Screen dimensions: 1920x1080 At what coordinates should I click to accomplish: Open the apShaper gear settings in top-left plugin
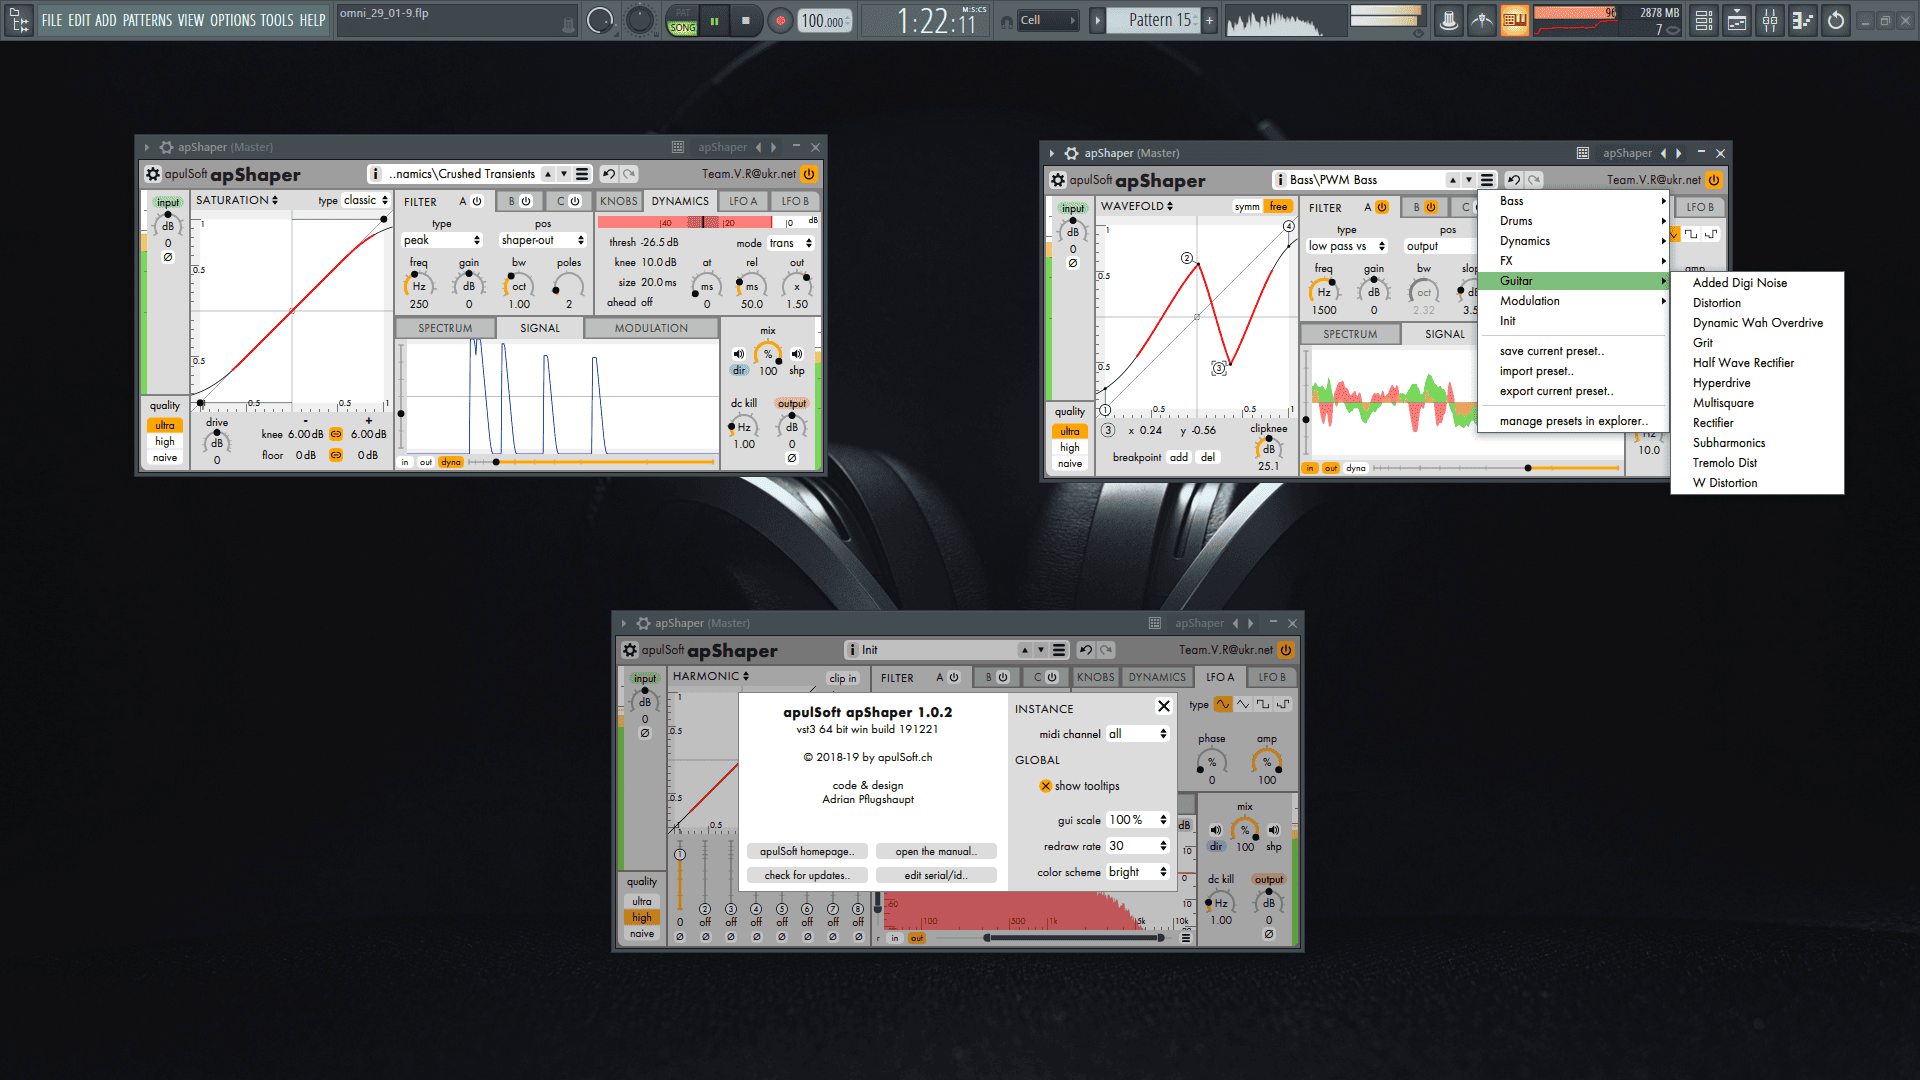[x=153, y=174]
